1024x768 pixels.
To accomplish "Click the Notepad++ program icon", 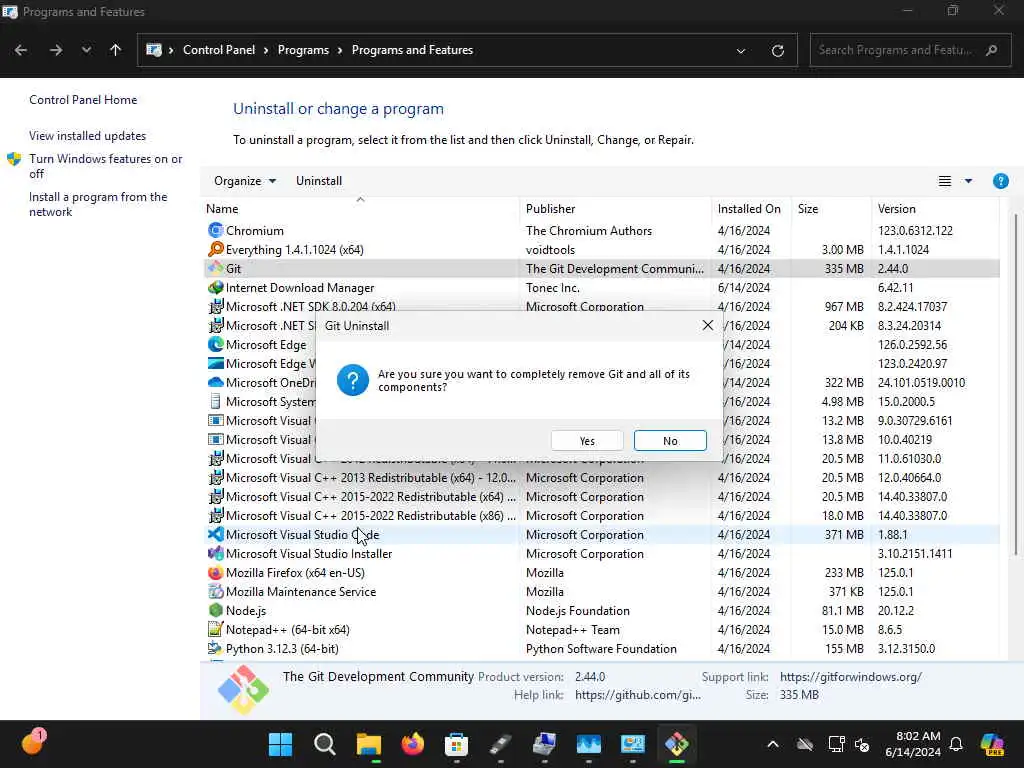I will click(x=216, y=629).
